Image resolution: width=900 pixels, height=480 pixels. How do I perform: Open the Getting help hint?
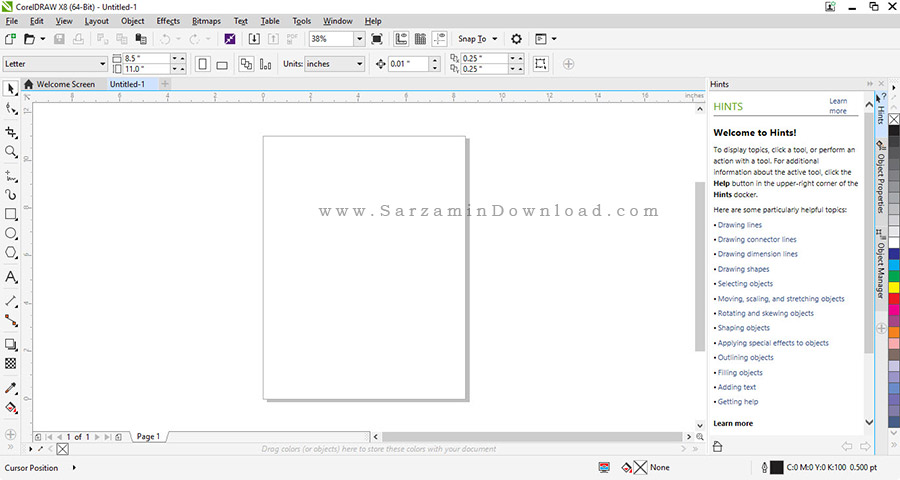click(738, 402)
